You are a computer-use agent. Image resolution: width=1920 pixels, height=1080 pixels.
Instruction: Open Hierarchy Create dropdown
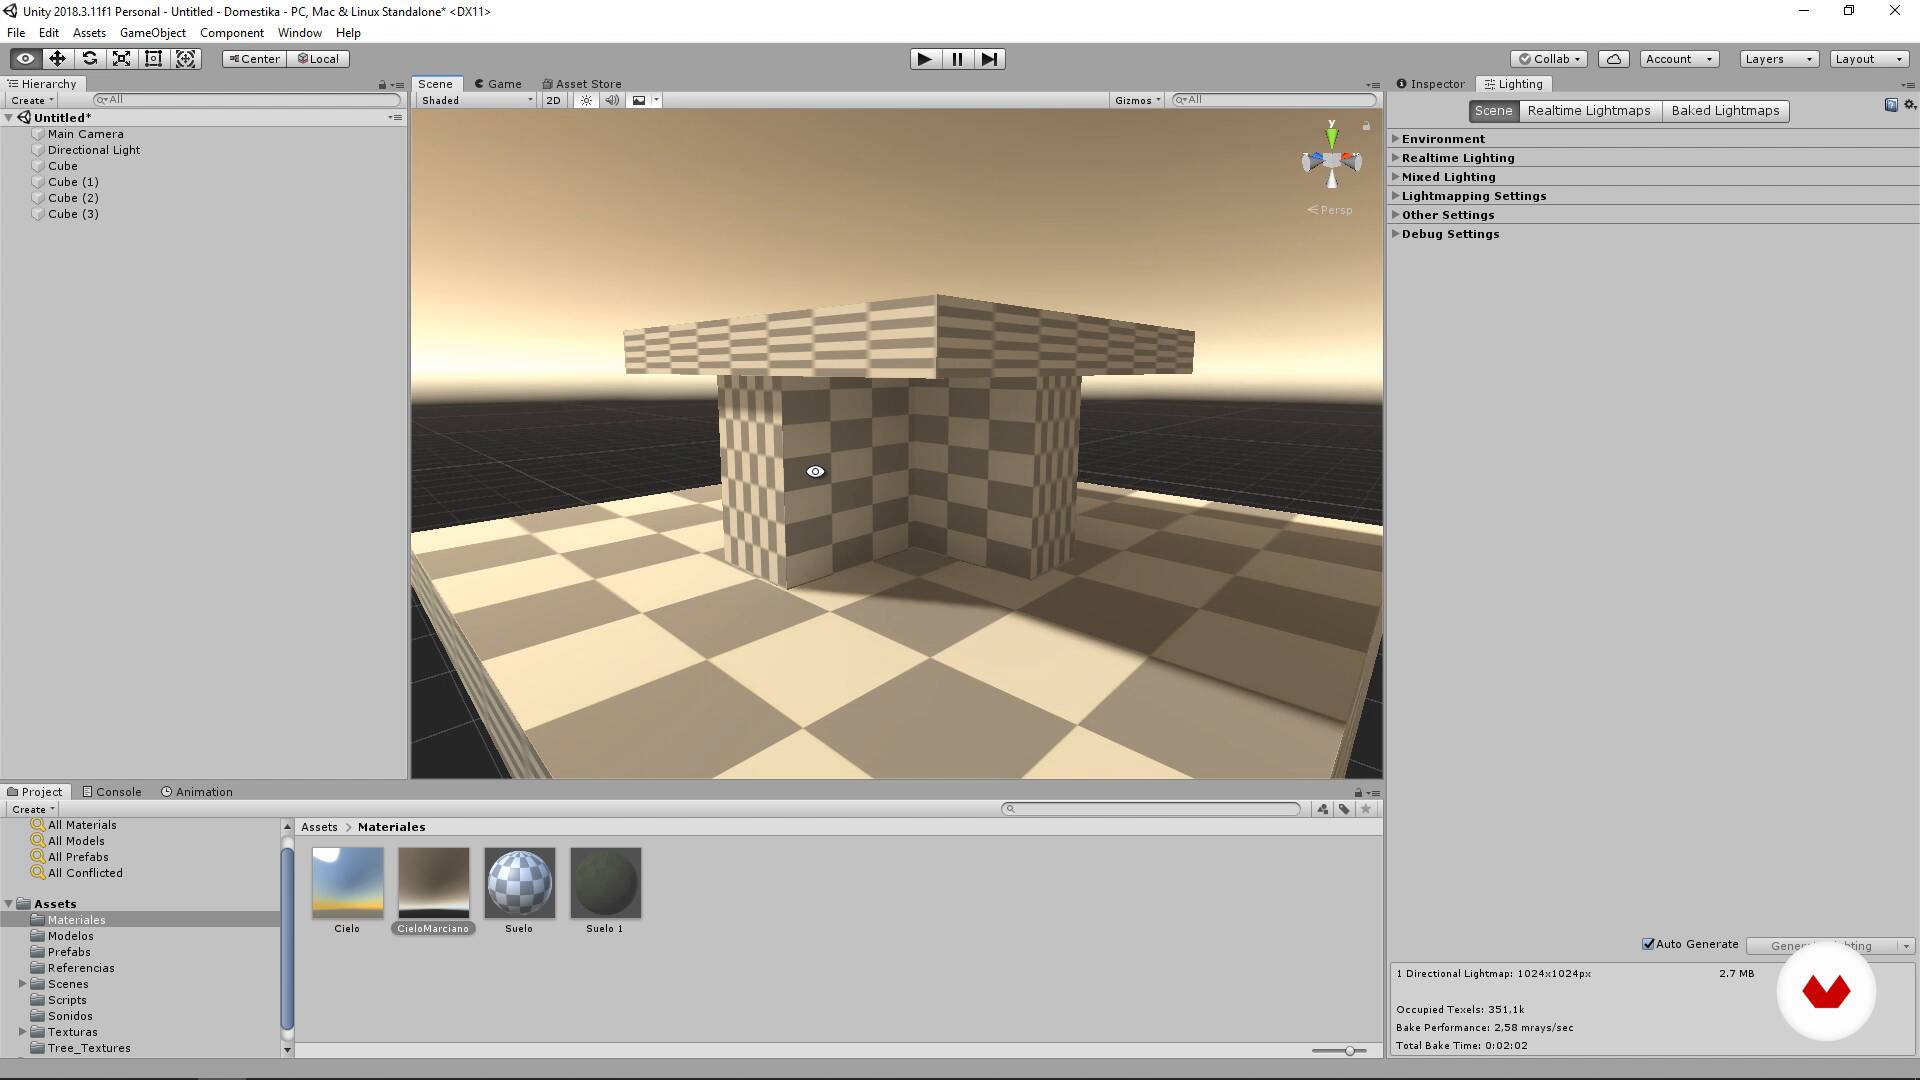click(x=32, y=100)
